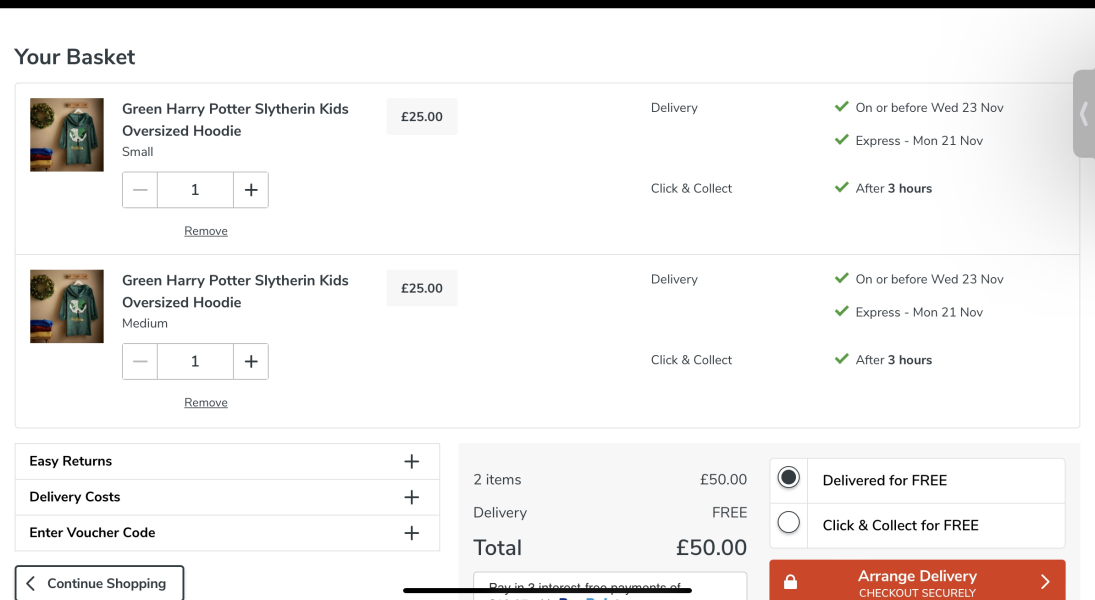Go back with Continue Shopping

(x=99, y=583)
